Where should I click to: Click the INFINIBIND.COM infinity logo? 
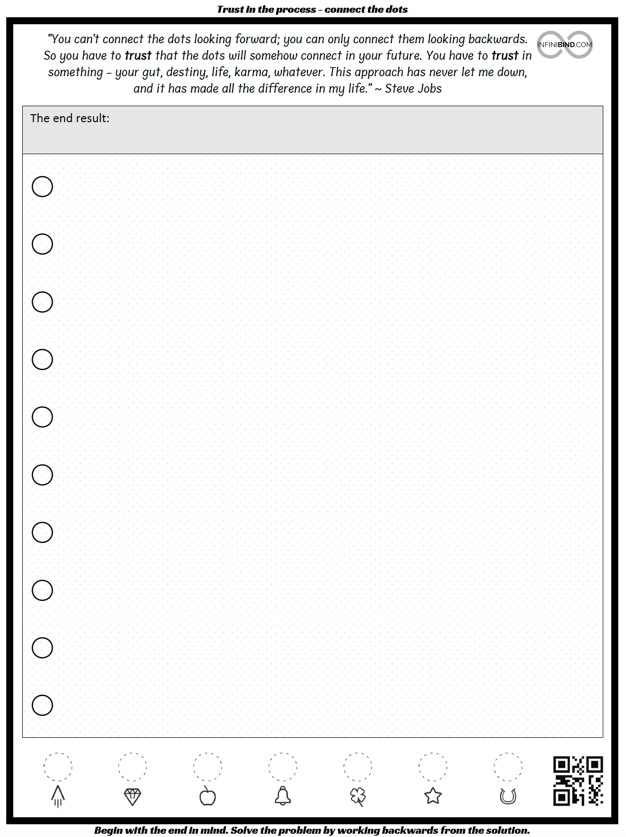565,45
